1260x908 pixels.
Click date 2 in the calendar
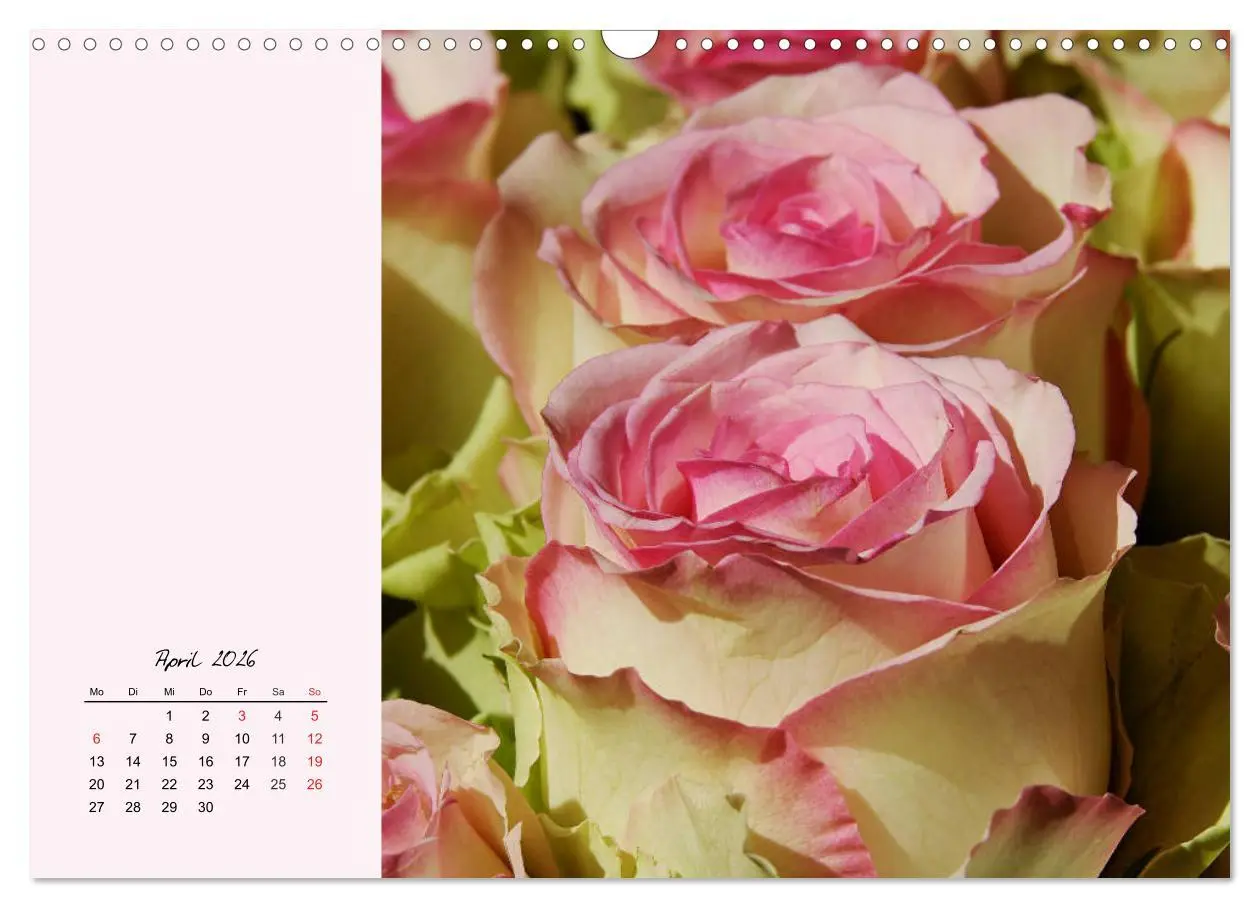(x=206, y=716)
